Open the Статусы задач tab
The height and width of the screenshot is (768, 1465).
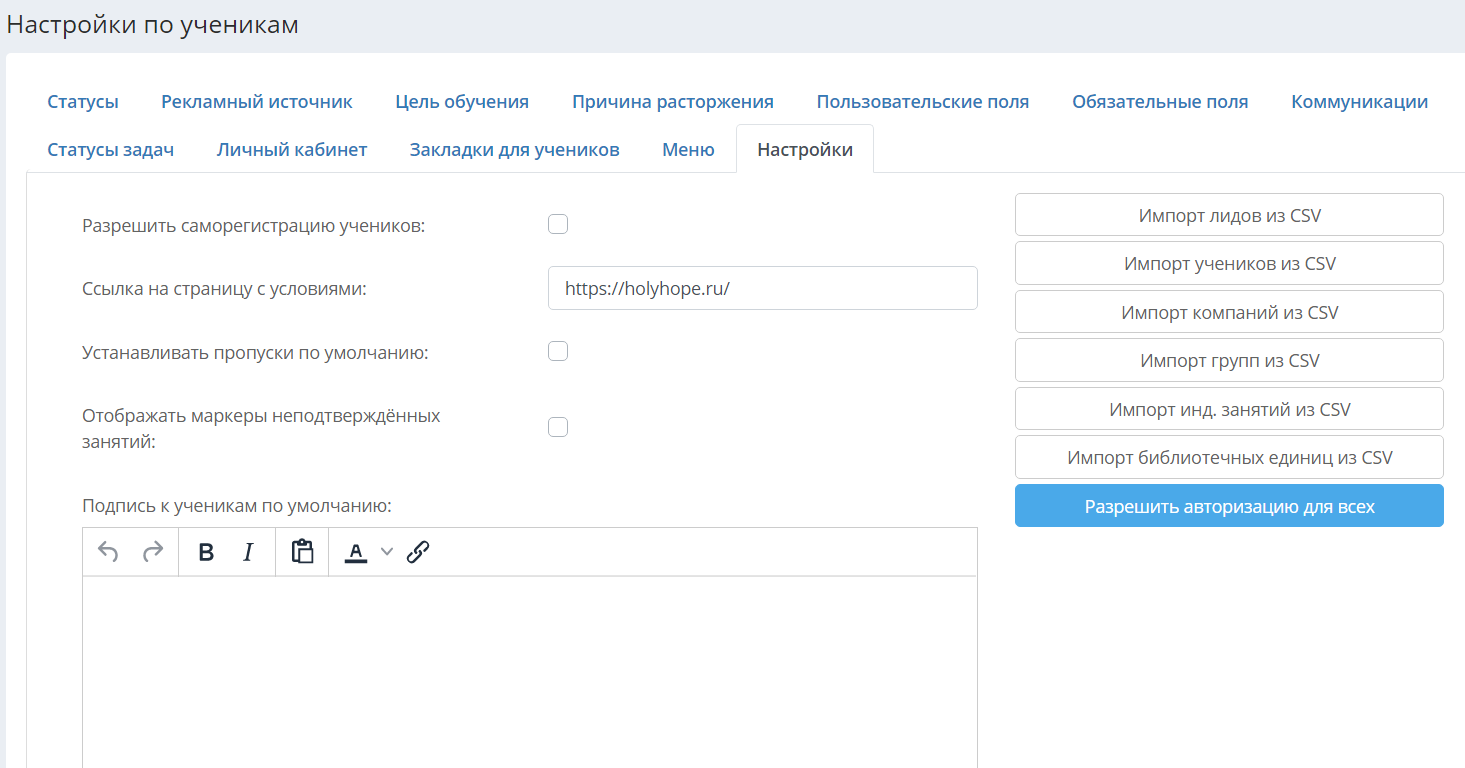pyautogui.click(x=111, y=150)
